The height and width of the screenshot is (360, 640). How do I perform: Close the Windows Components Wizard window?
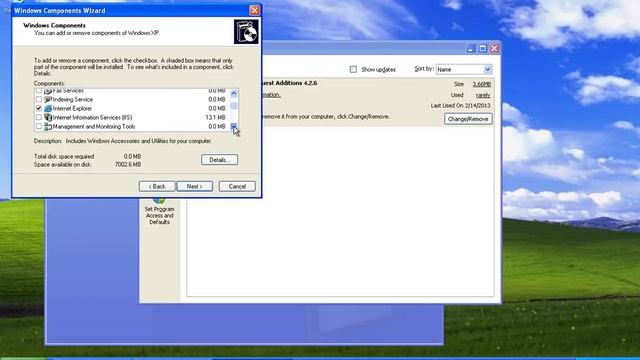tap(254, 10)
